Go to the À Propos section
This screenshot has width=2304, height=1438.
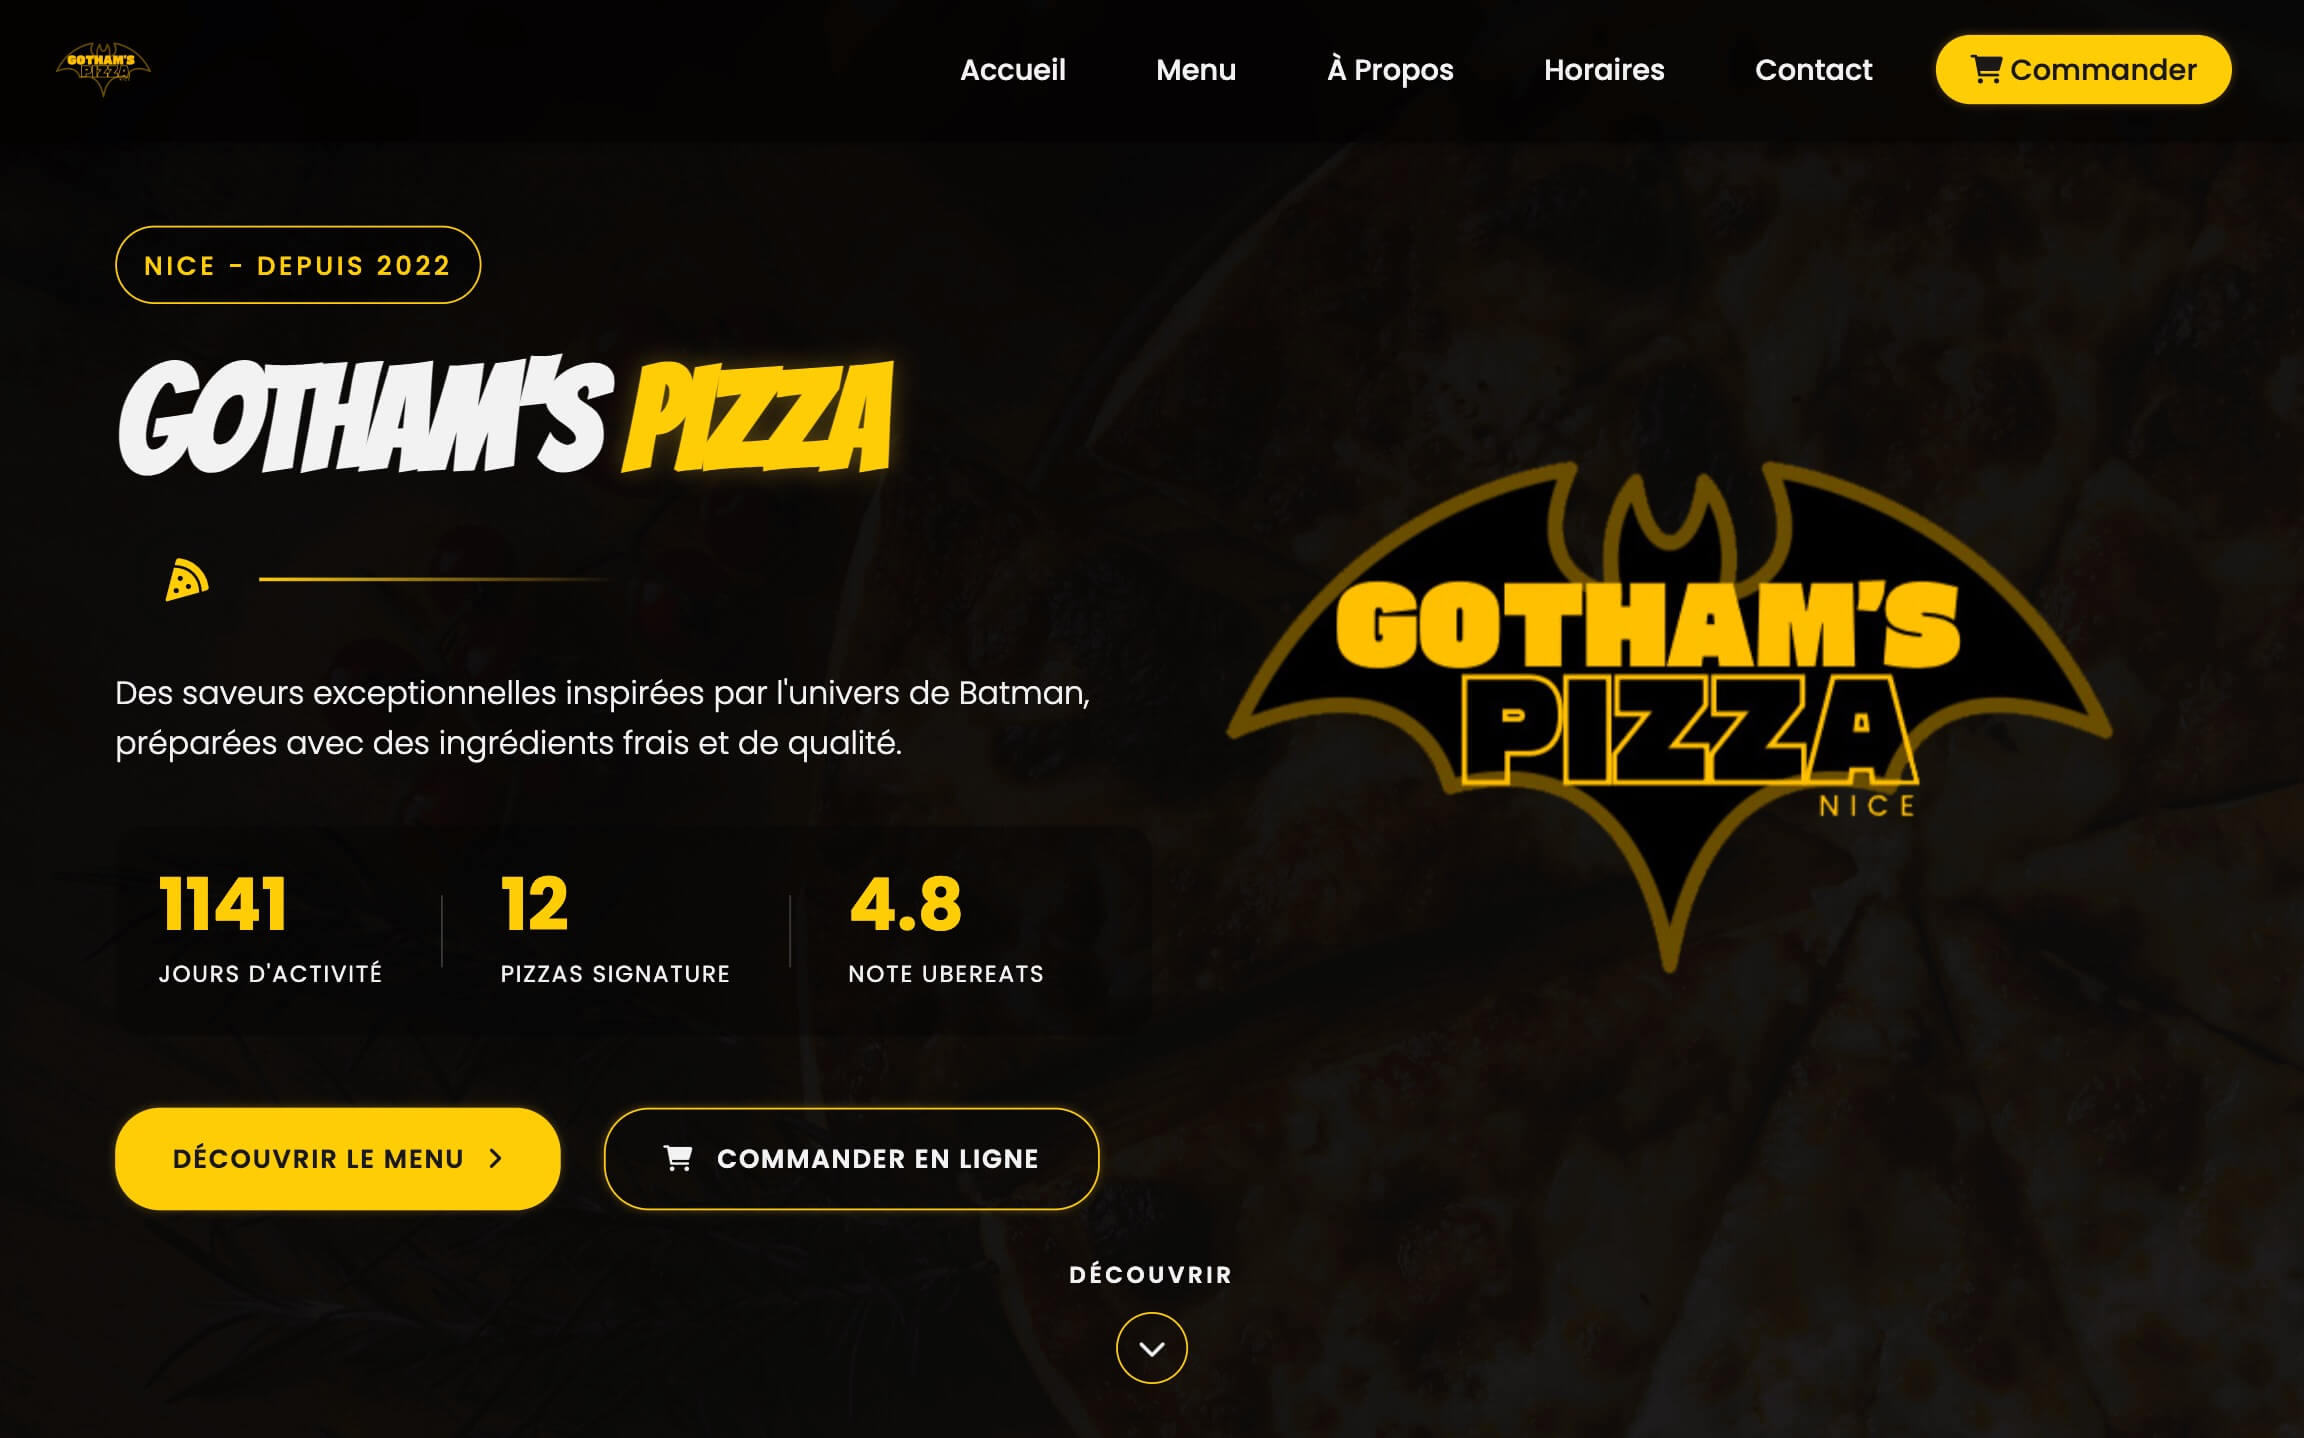[x=1390, y=70]
